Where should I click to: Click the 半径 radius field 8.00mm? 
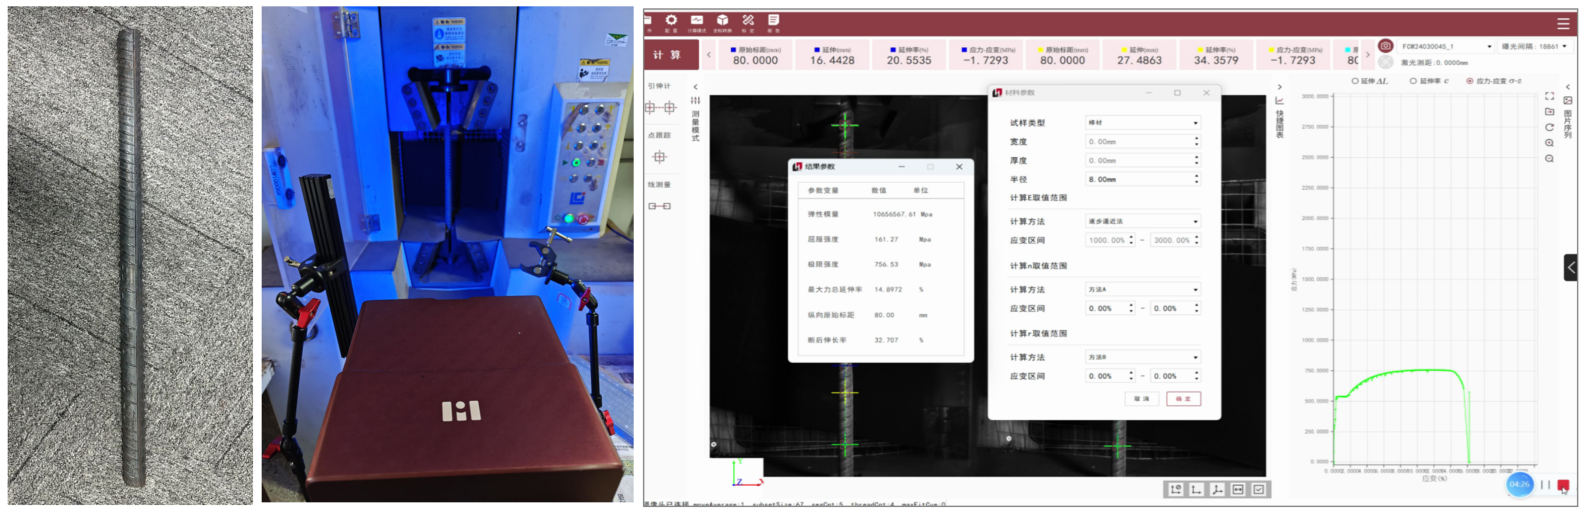coord(1142,179)
